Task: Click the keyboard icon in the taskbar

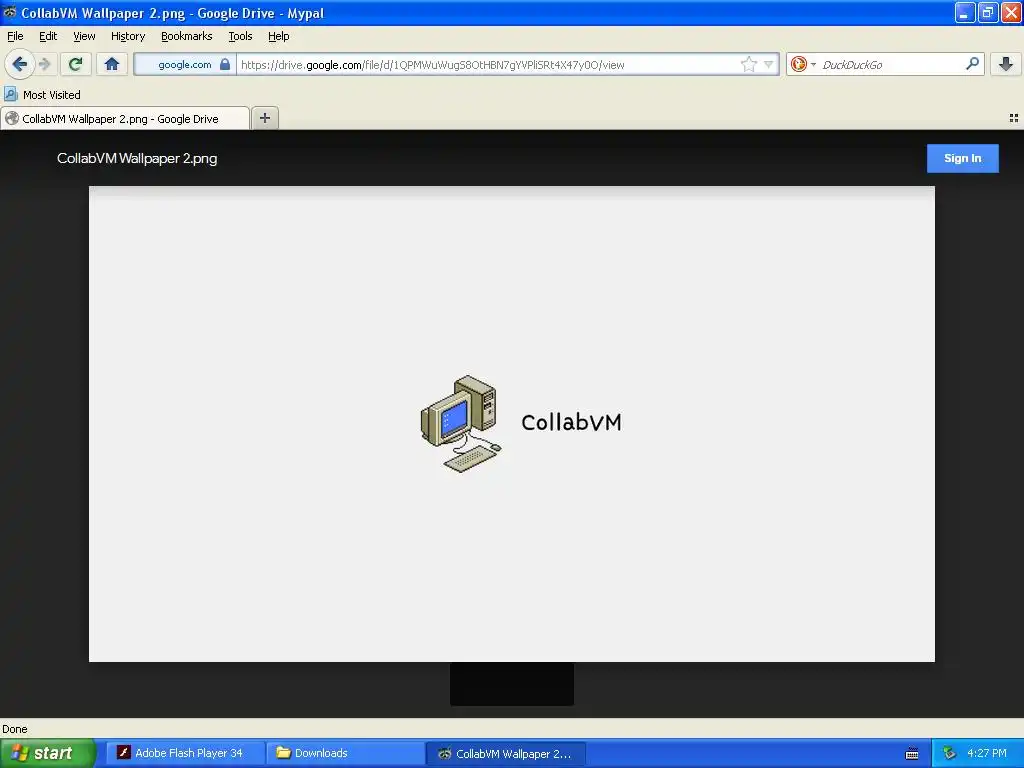Action: pyautogui.click(x=912, y=754)
